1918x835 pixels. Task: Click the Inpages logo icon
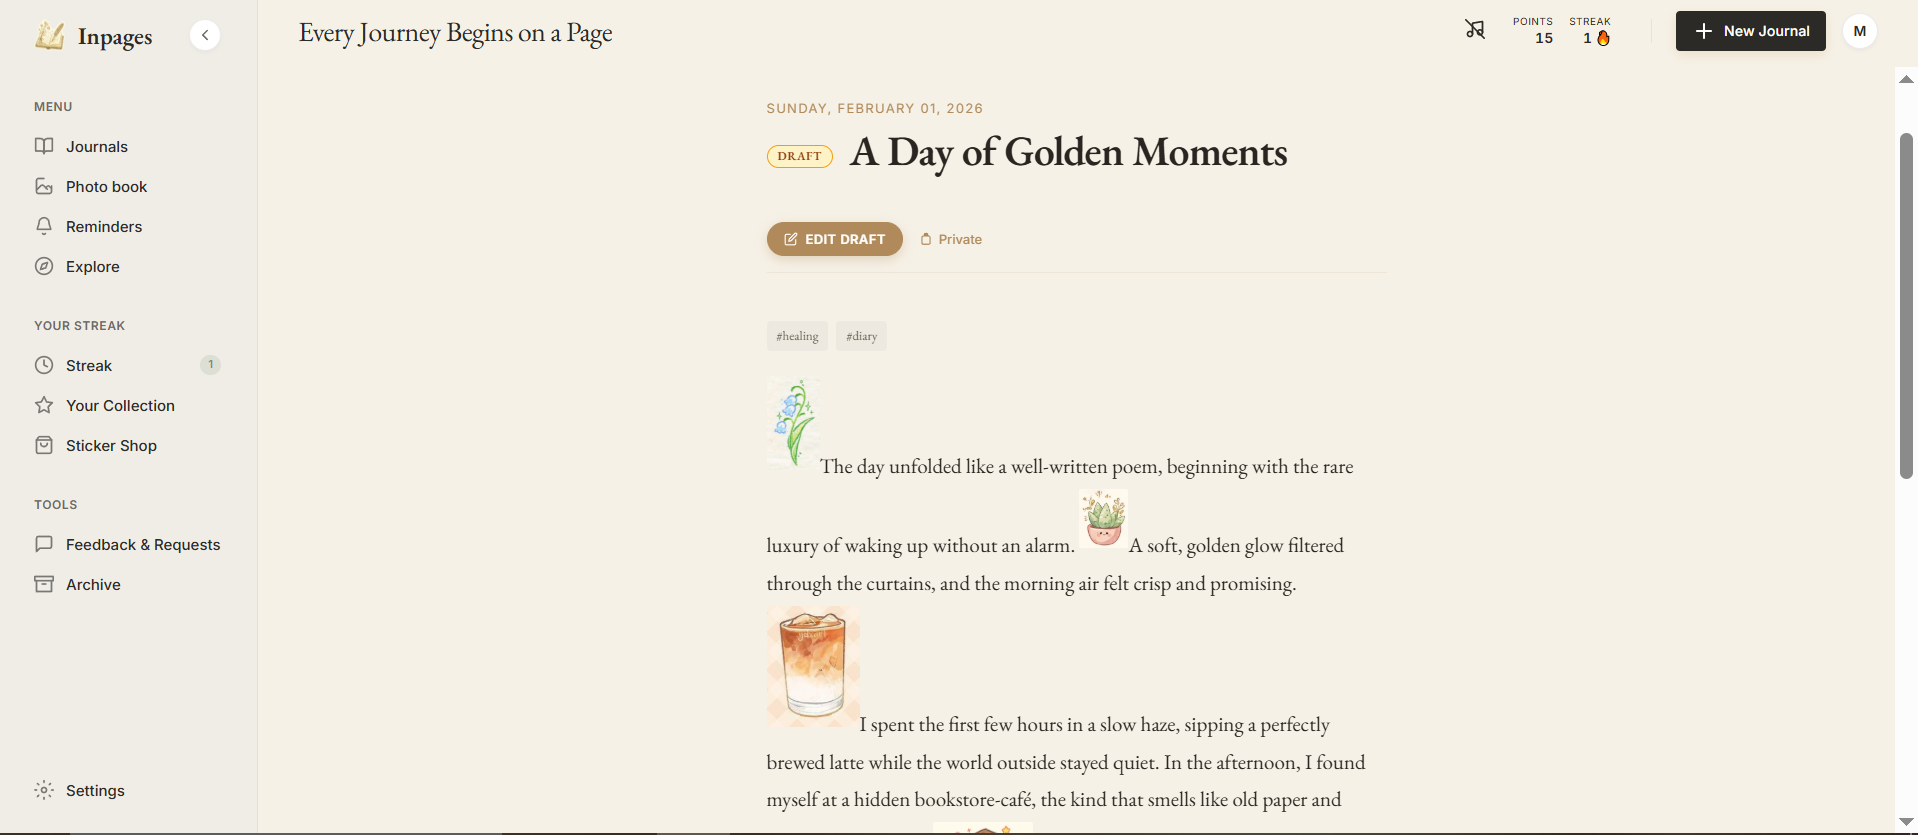49,34
